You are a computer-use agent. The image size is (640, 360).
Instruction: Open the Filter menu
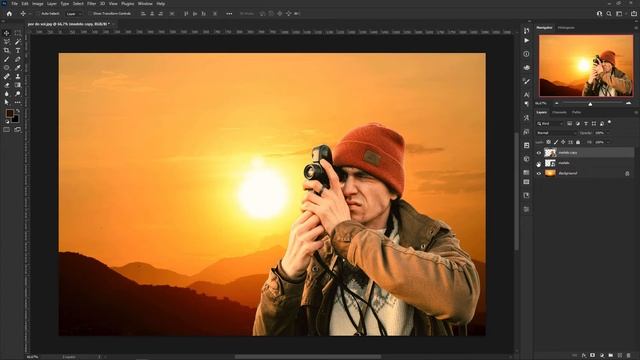click(x=91, y=4)
